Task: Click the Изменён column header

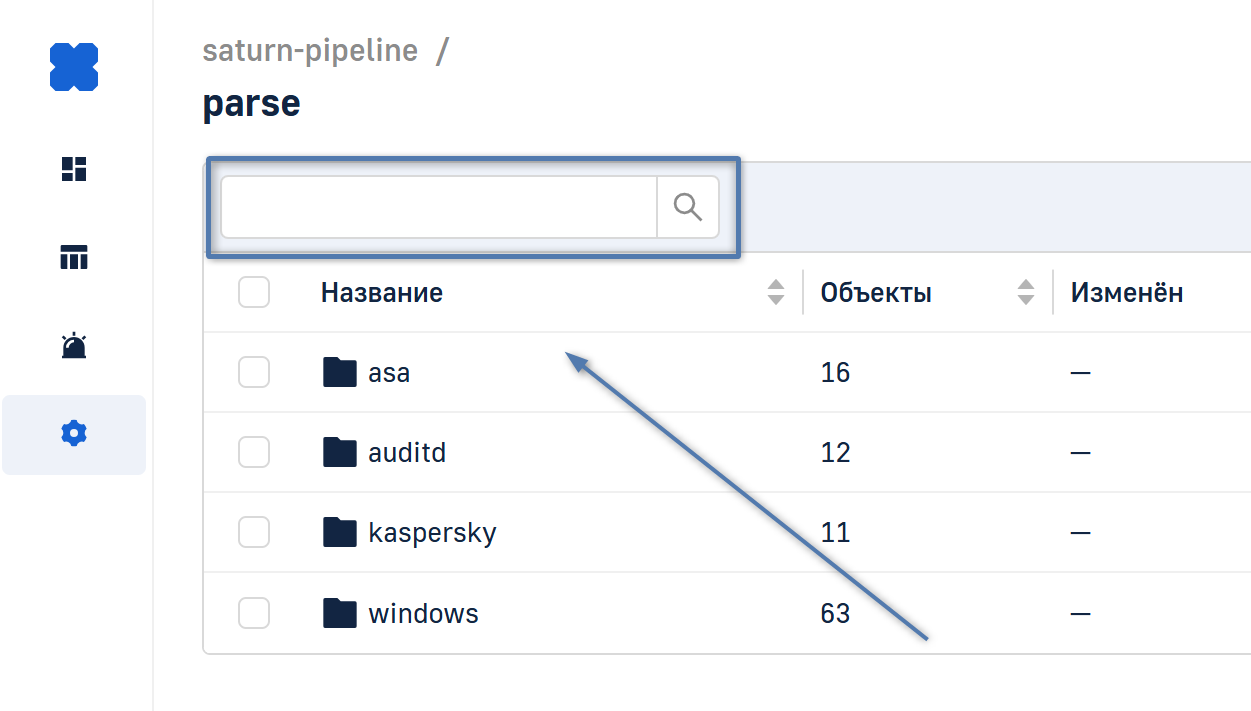Action: pyautogui.click(x=1127, y=292)
